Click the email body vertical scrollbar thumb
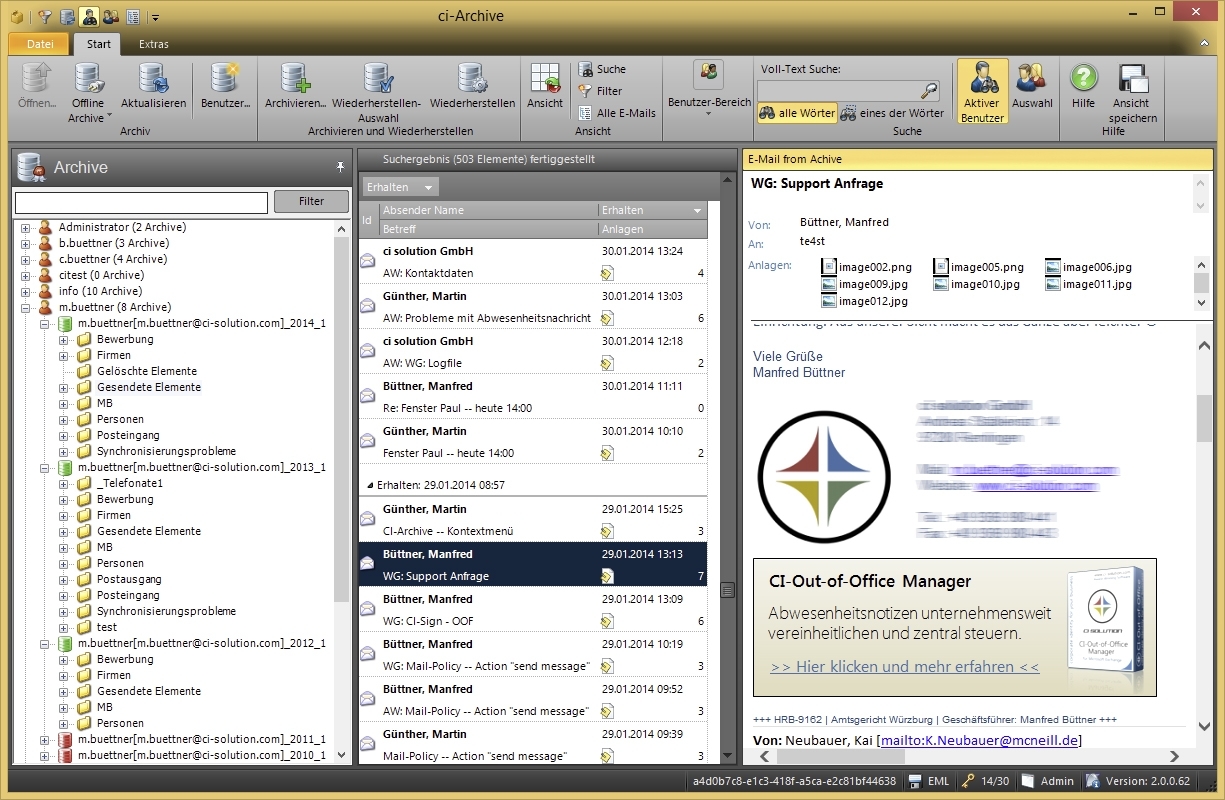Viewport: 1225px width, 800px height. pyautogui.click(x=1204, y=417)
